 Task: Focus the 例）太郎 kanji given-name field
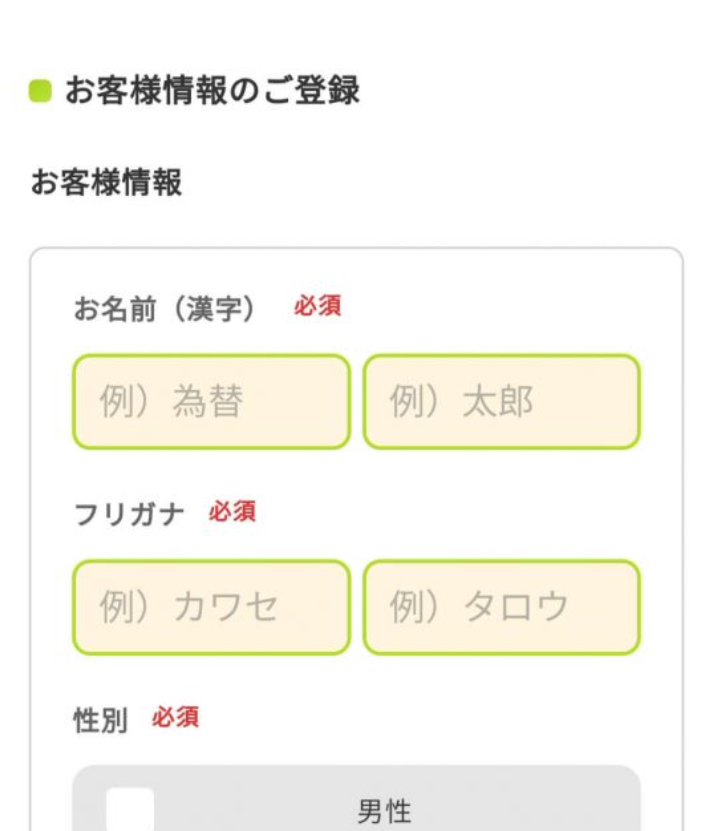[502, 401]
